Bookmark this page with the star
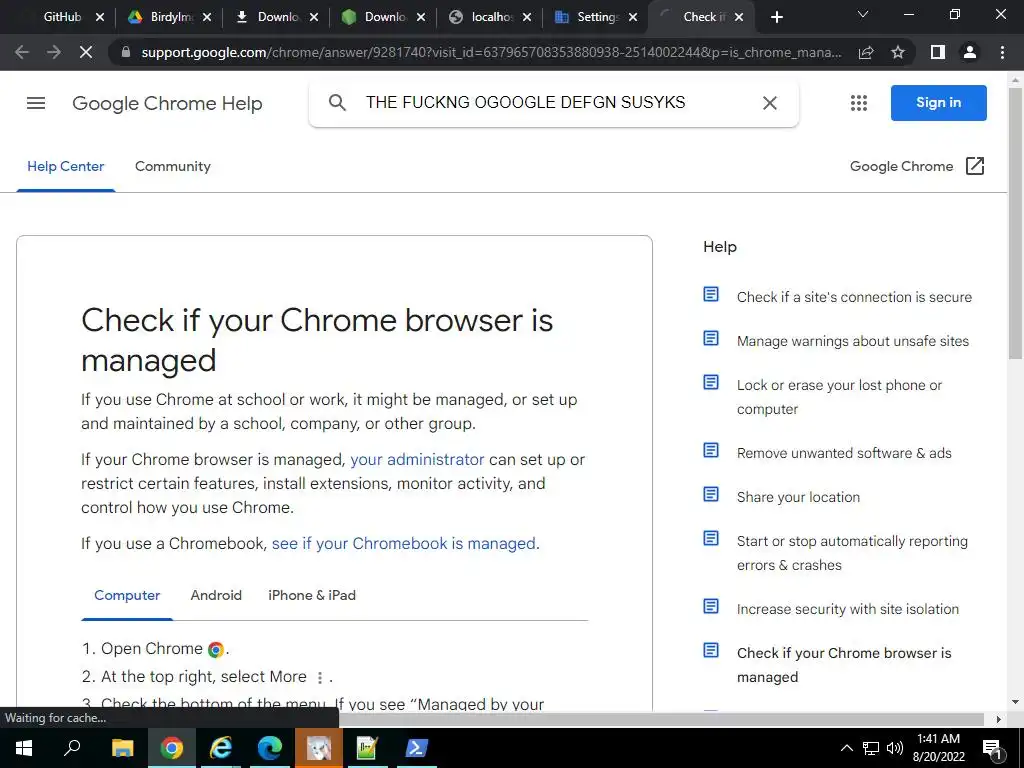 [x=898, y=52]
